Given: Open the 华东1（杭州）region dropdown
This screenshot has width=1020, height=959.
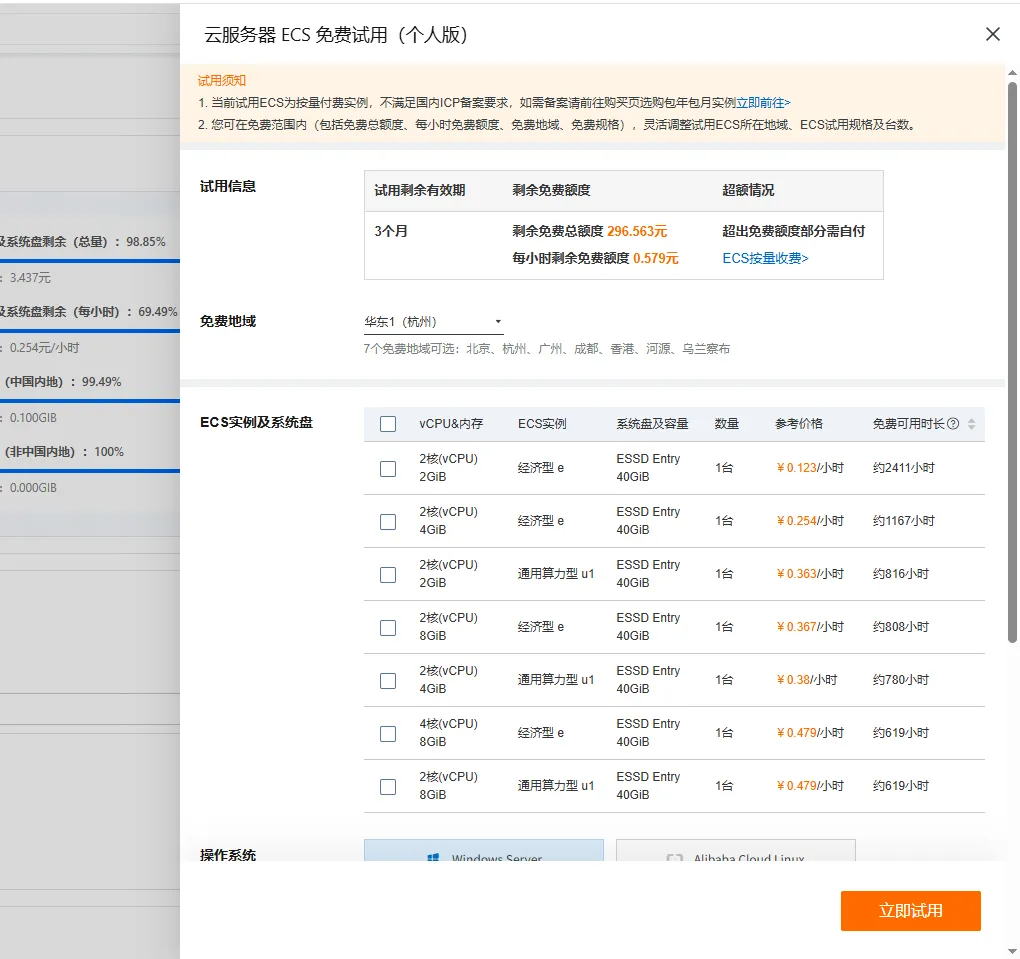Looking at the screenshot, I should coord(433,321).
